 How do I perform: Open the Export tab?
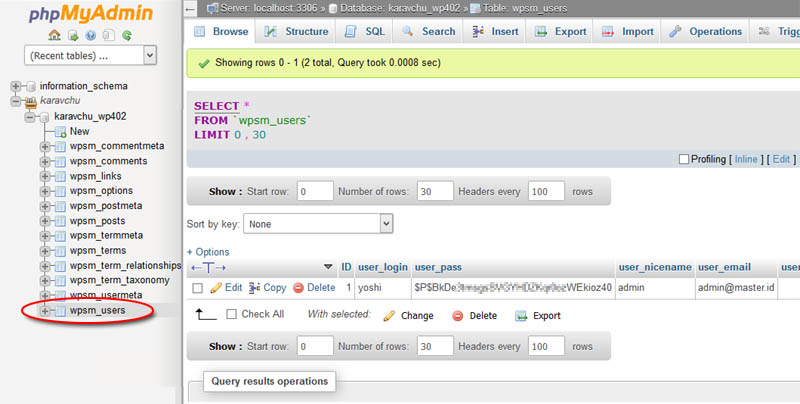click(560, 32)
